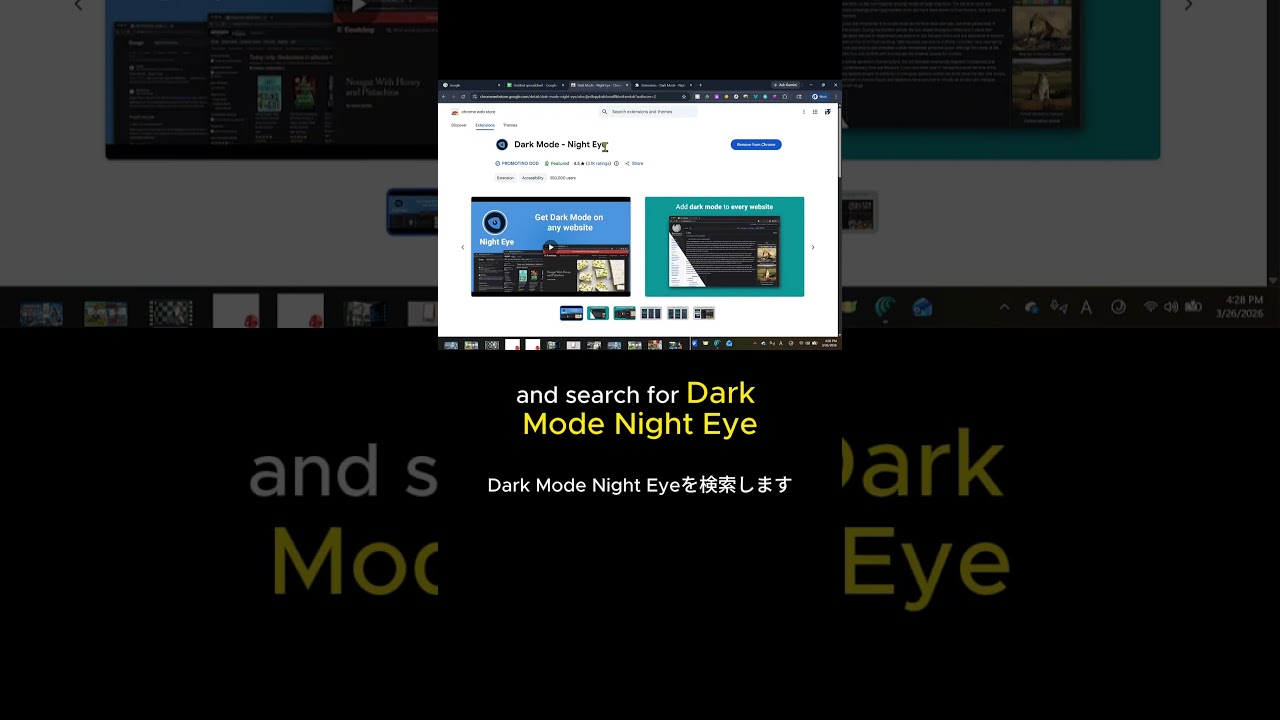
Task: Click the info icon after the ratings
Action: click(x=616, y=163)
